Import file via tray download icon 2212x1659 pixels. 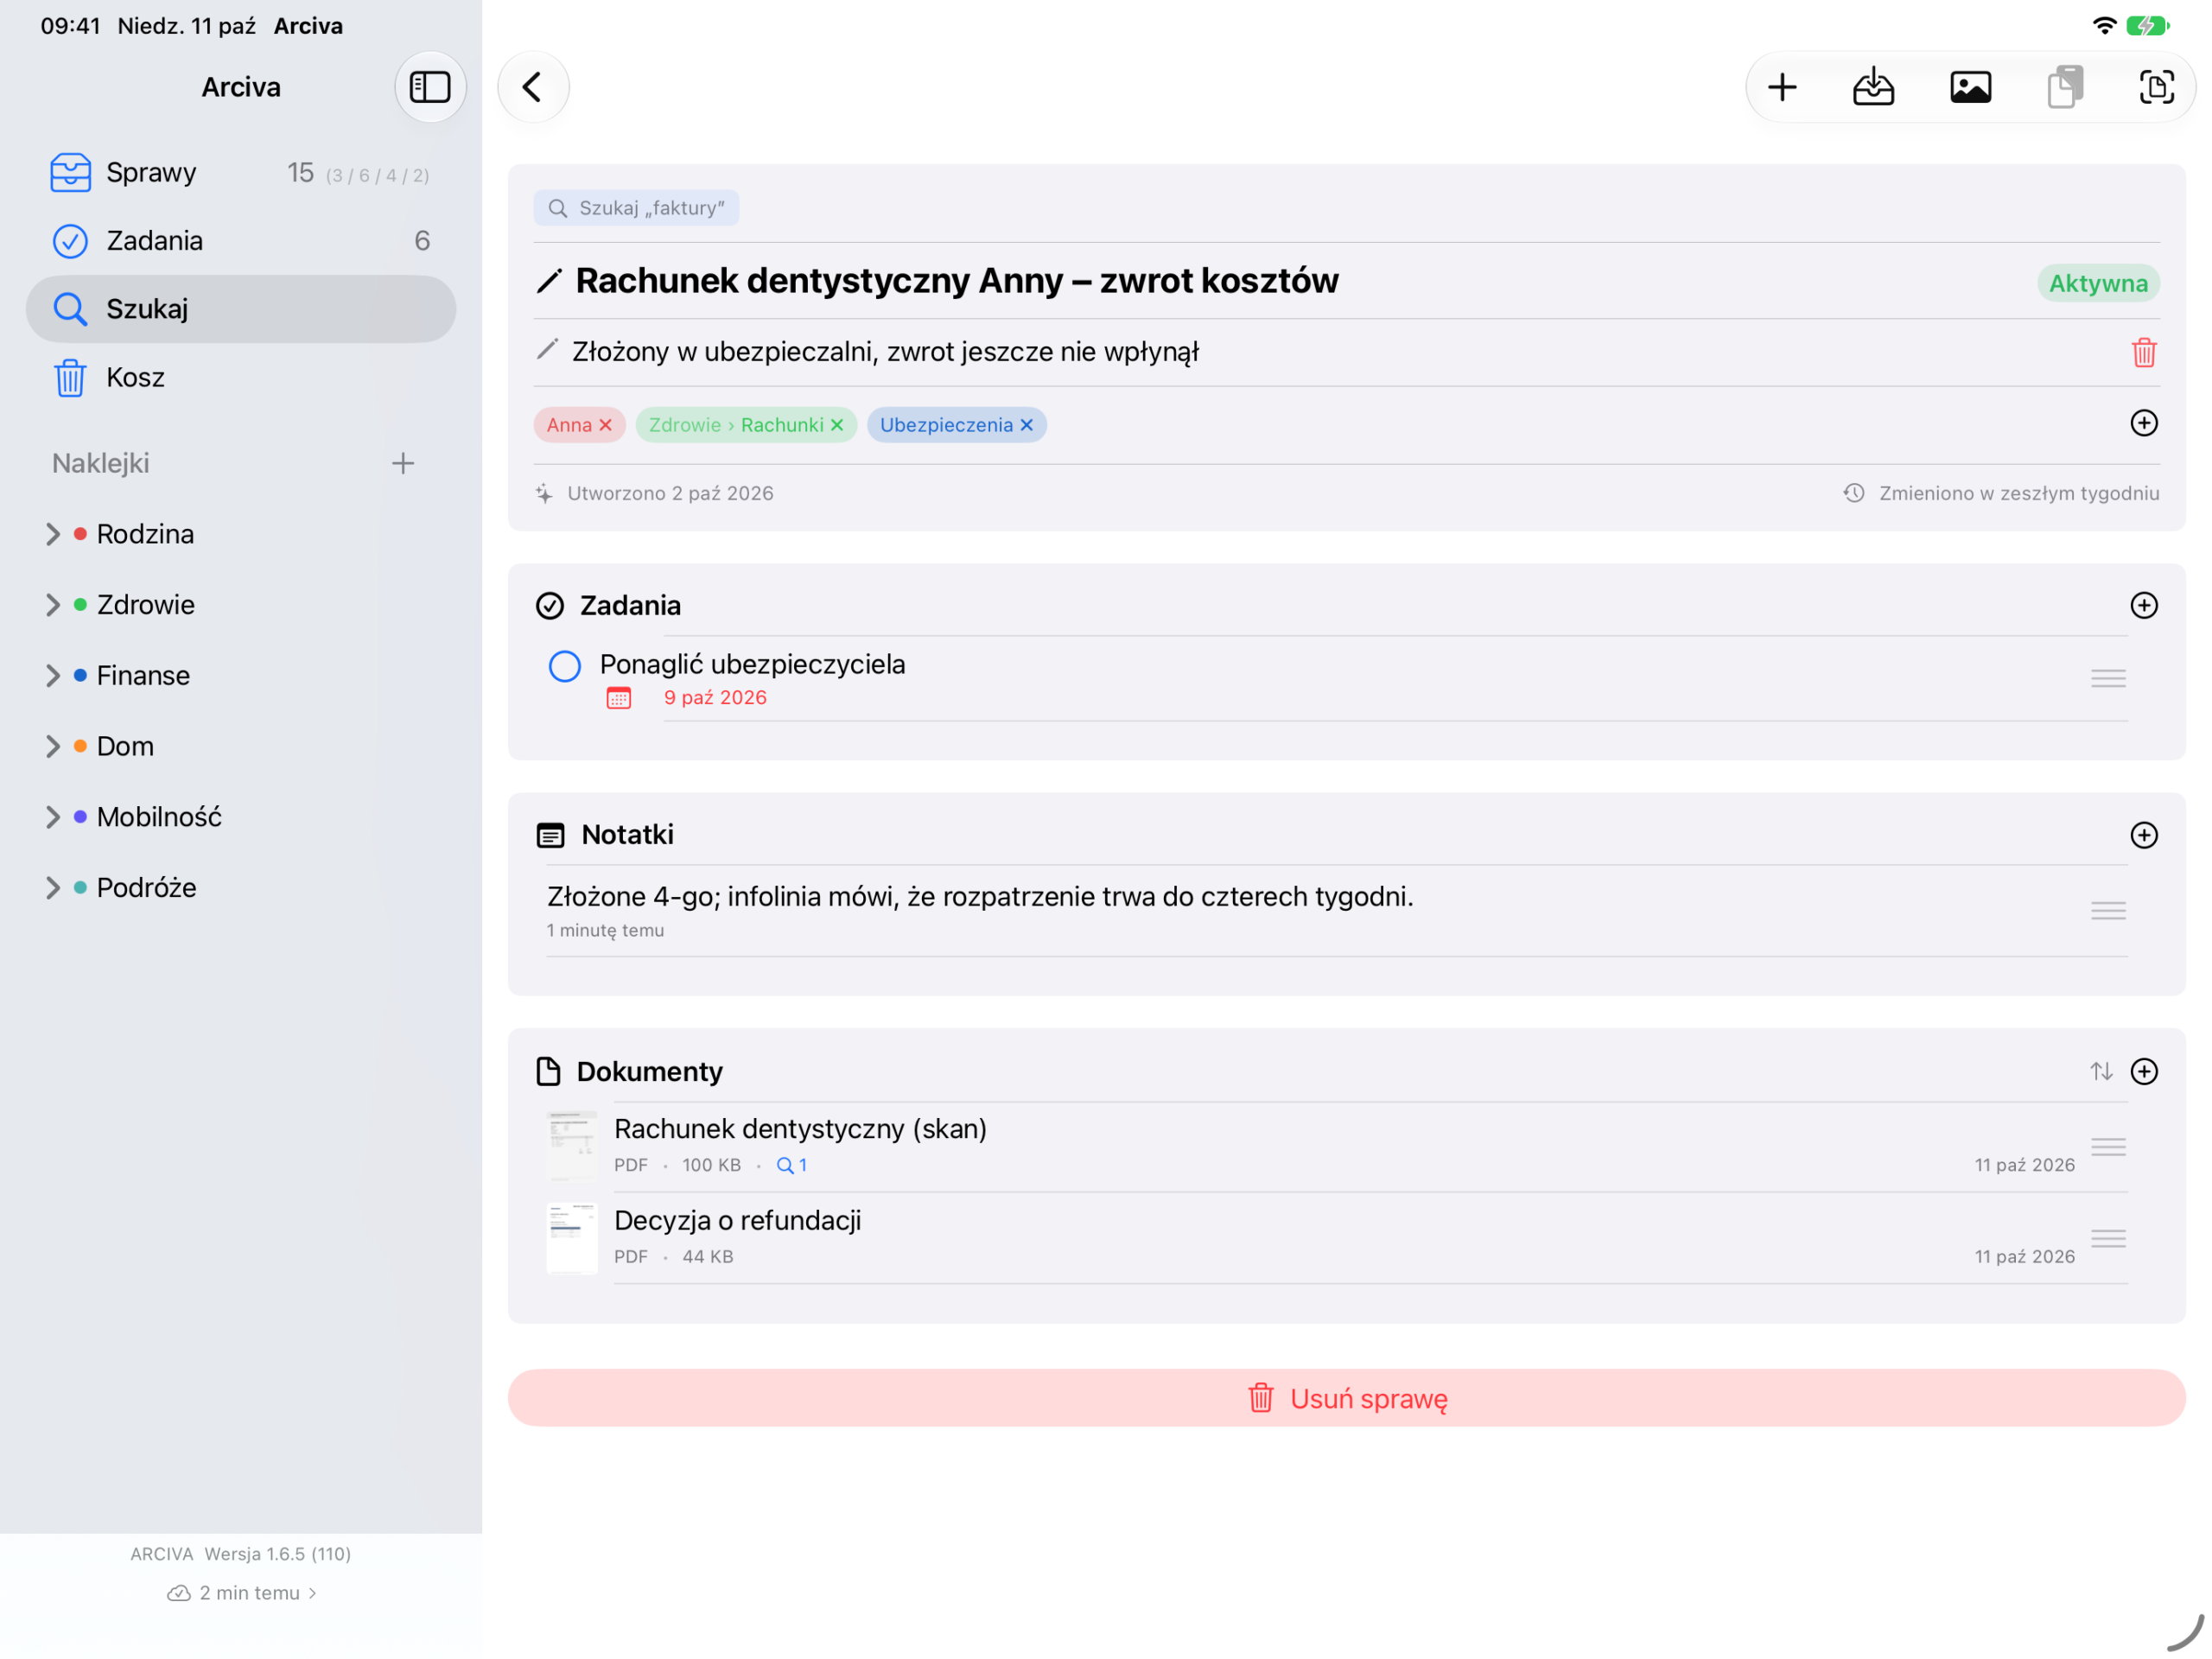coord(1873,87)
